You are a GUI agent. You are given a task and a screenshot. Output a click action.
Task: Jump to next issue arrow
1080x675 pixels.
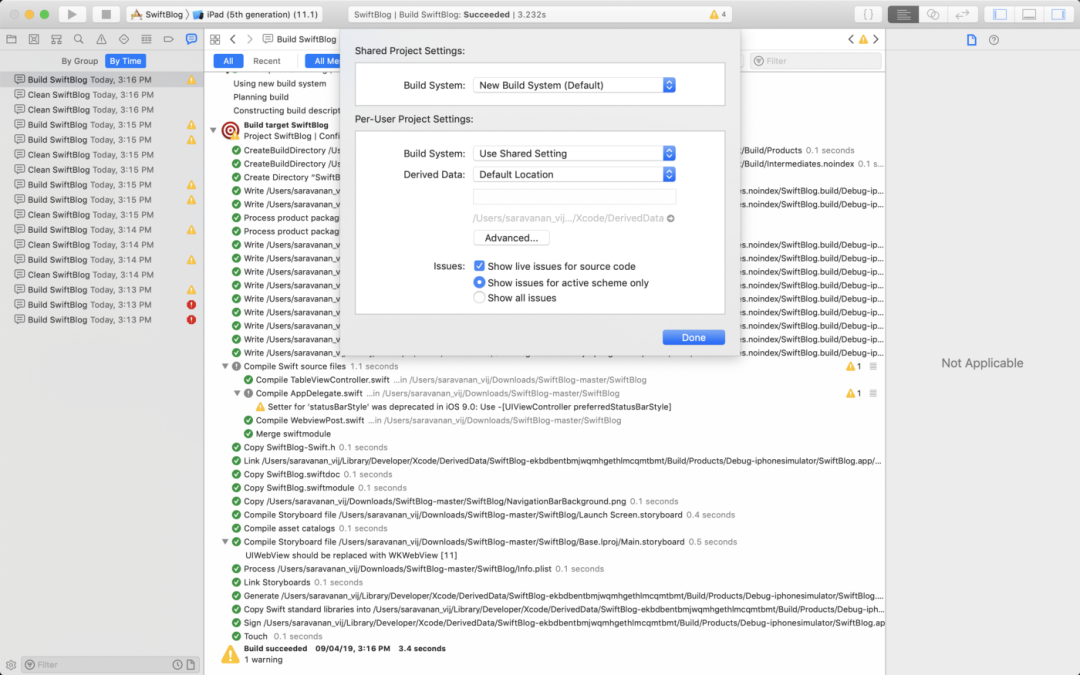point(876,39)
